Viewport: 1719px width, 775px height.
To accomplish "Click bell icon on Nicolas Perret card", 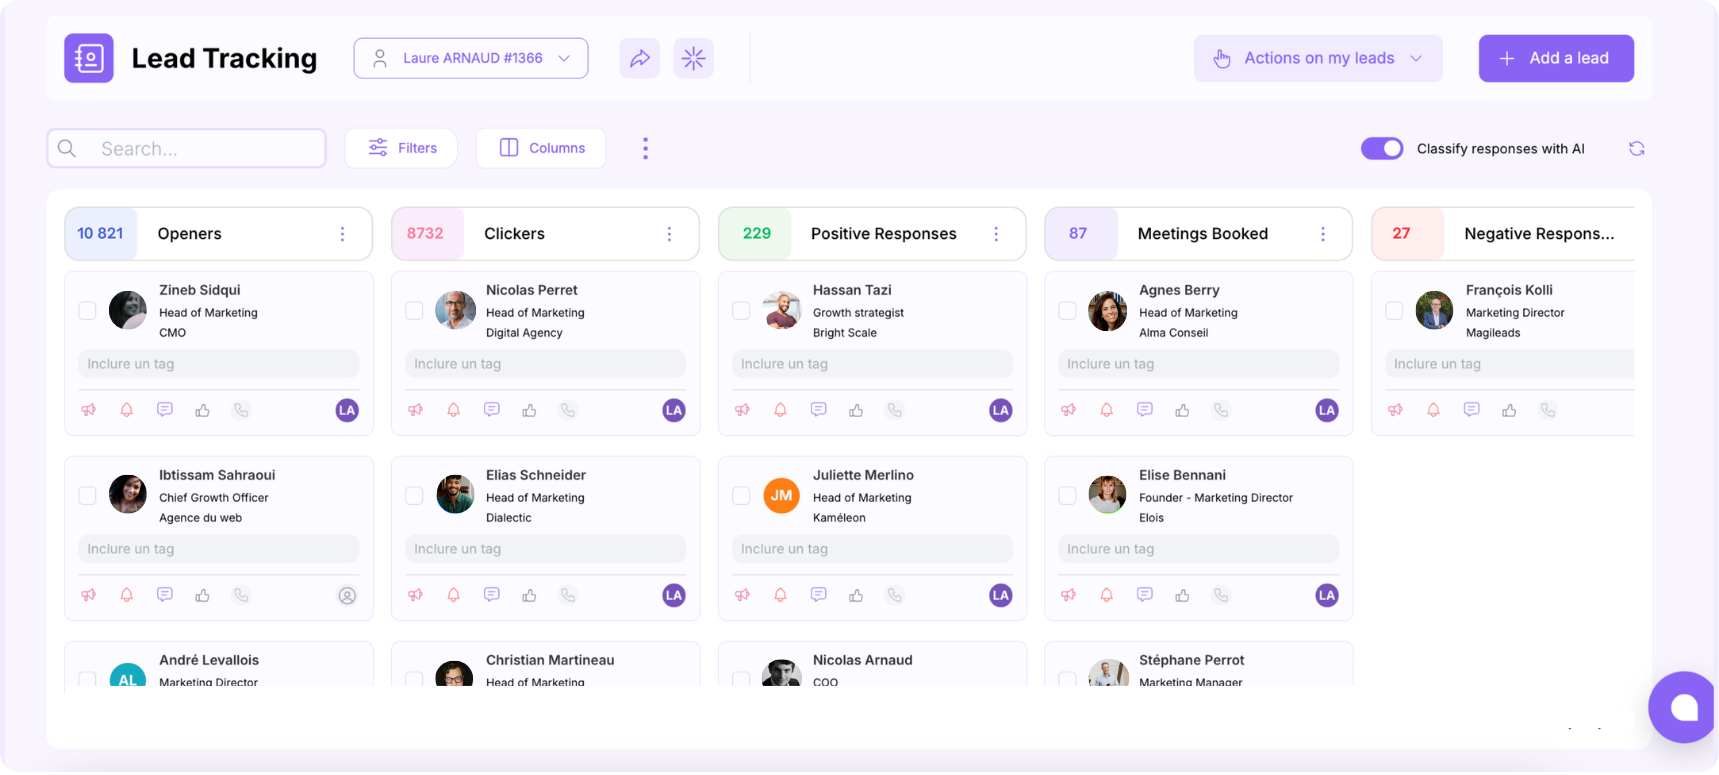I will pos(453,410).
